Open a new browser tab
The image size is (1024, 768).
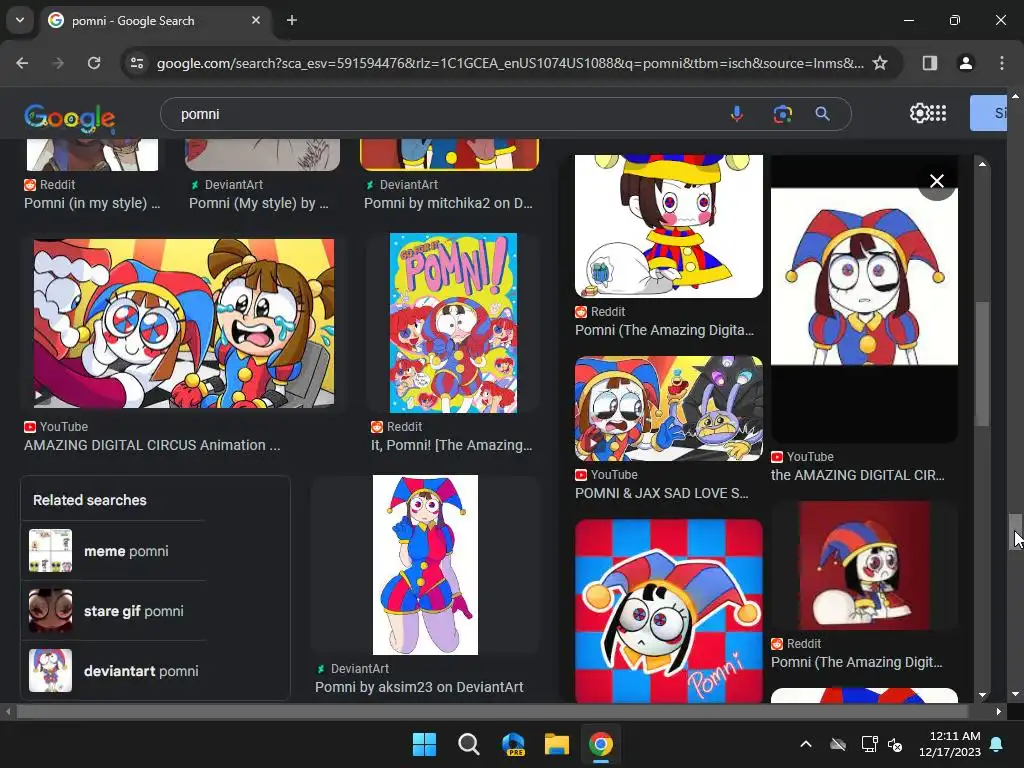(292, 20)
